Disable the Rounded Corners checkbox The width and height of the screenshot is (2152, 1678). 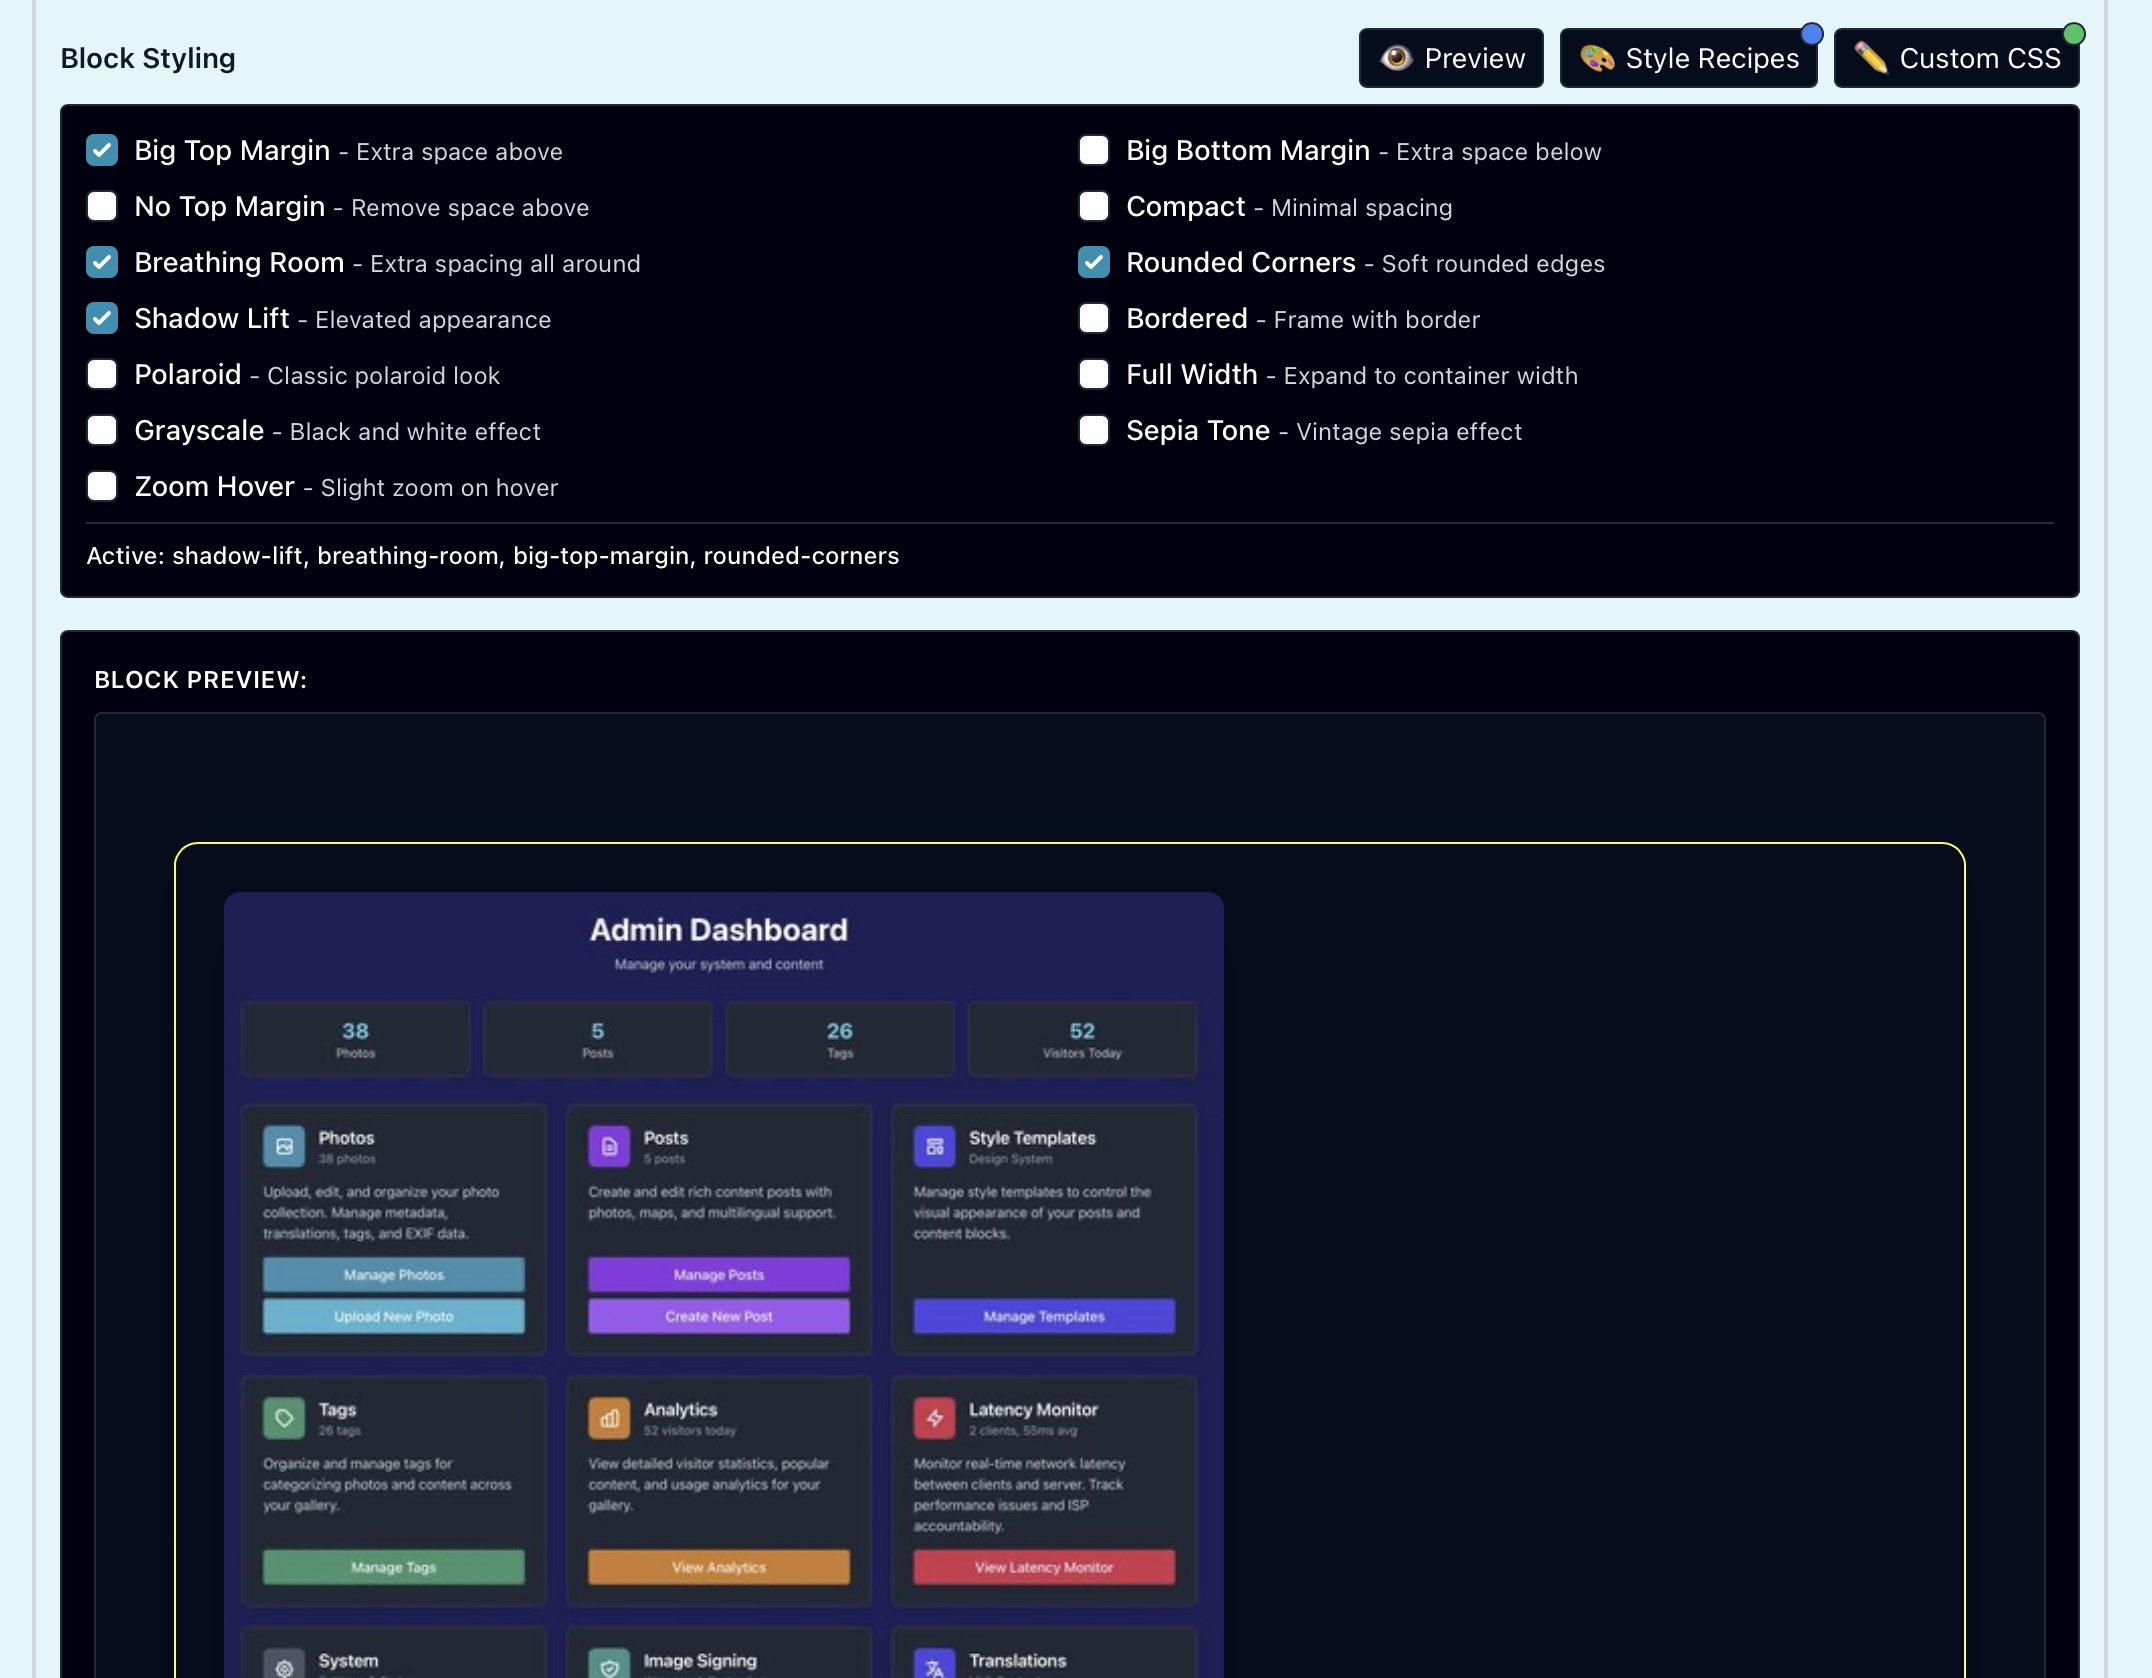(x=1094, y=262)
